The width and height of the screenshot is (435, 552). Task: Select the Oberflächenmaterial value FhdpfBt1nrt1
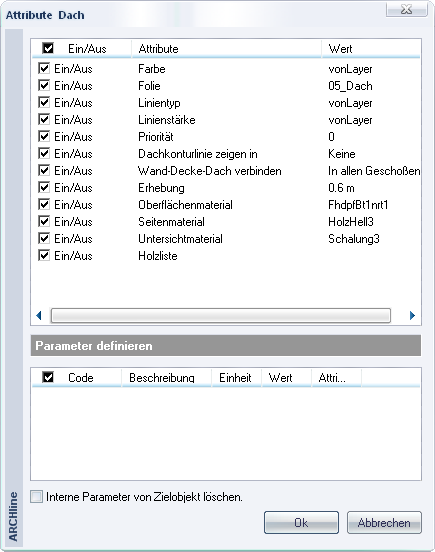[x=358, y=205]
